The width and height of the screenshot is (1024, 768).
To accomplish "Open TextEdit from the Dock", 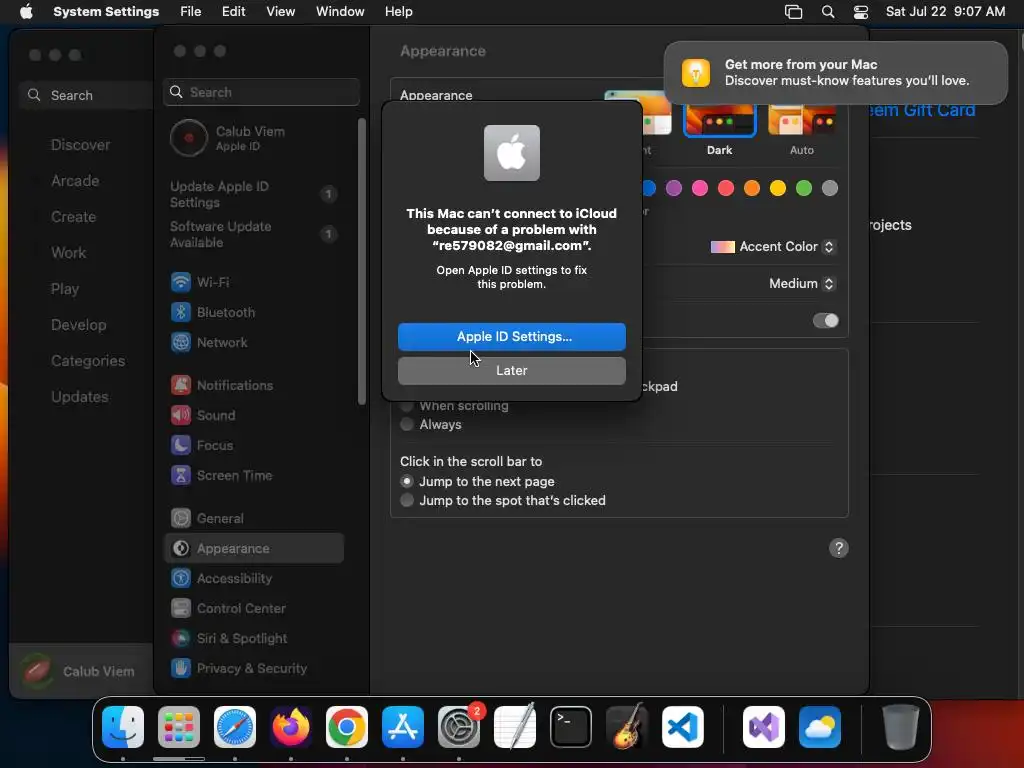I will pyautogui.click(x=515, y=727).
